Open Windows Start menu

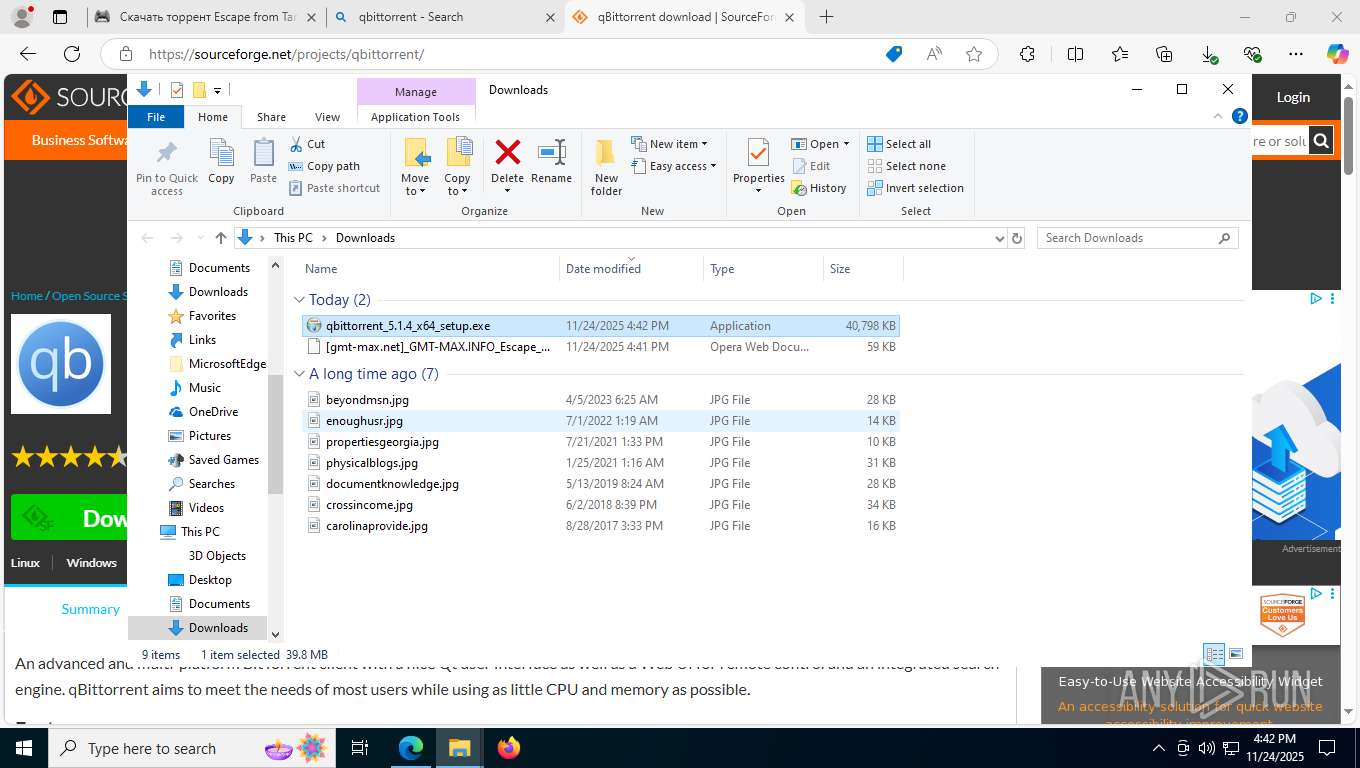pos(24,748)
